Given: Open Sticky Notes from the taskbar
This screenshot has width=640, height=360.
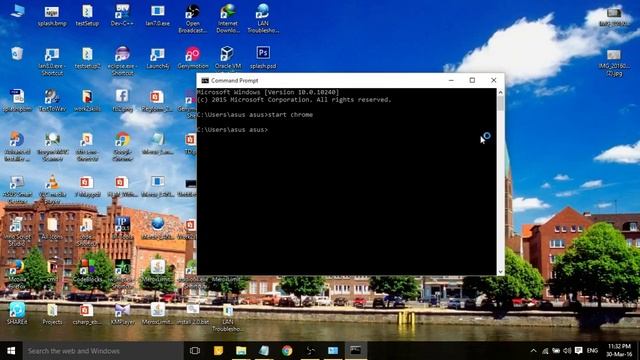Looking at the screenshot, I should [218, 351].
